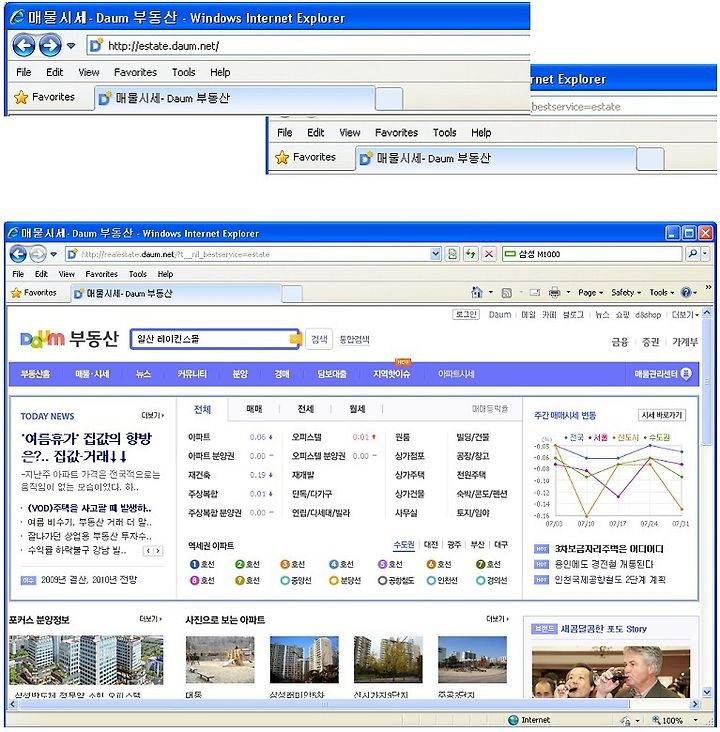
Task: Open 용인에도 경전철 개통된다 headline
Action: 604,564
